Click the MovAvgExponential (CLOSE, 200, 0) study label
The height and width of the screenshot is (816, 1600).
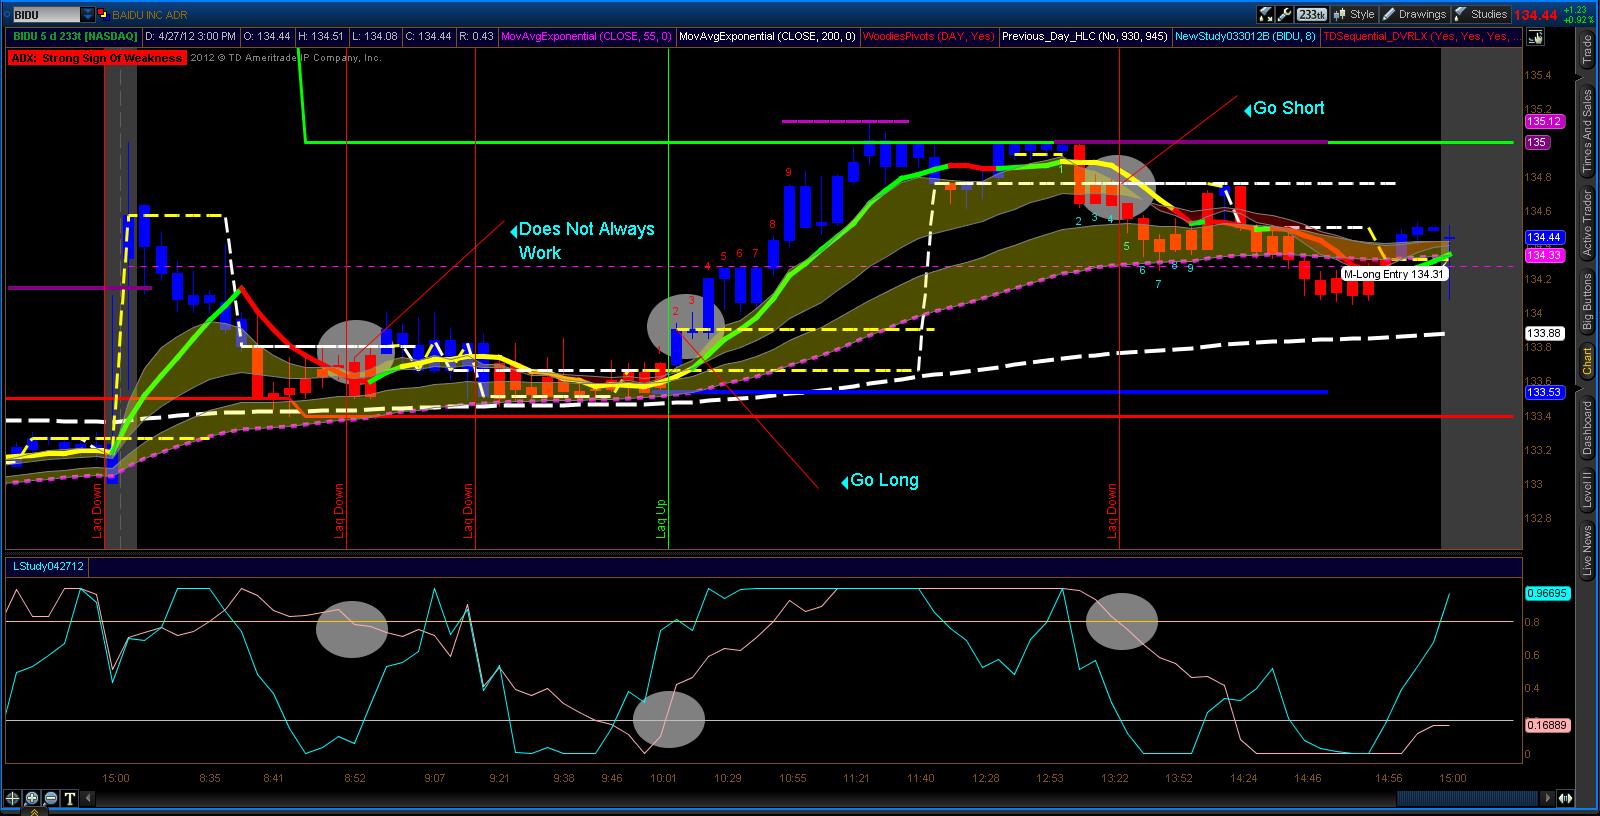tap(767, 37)
